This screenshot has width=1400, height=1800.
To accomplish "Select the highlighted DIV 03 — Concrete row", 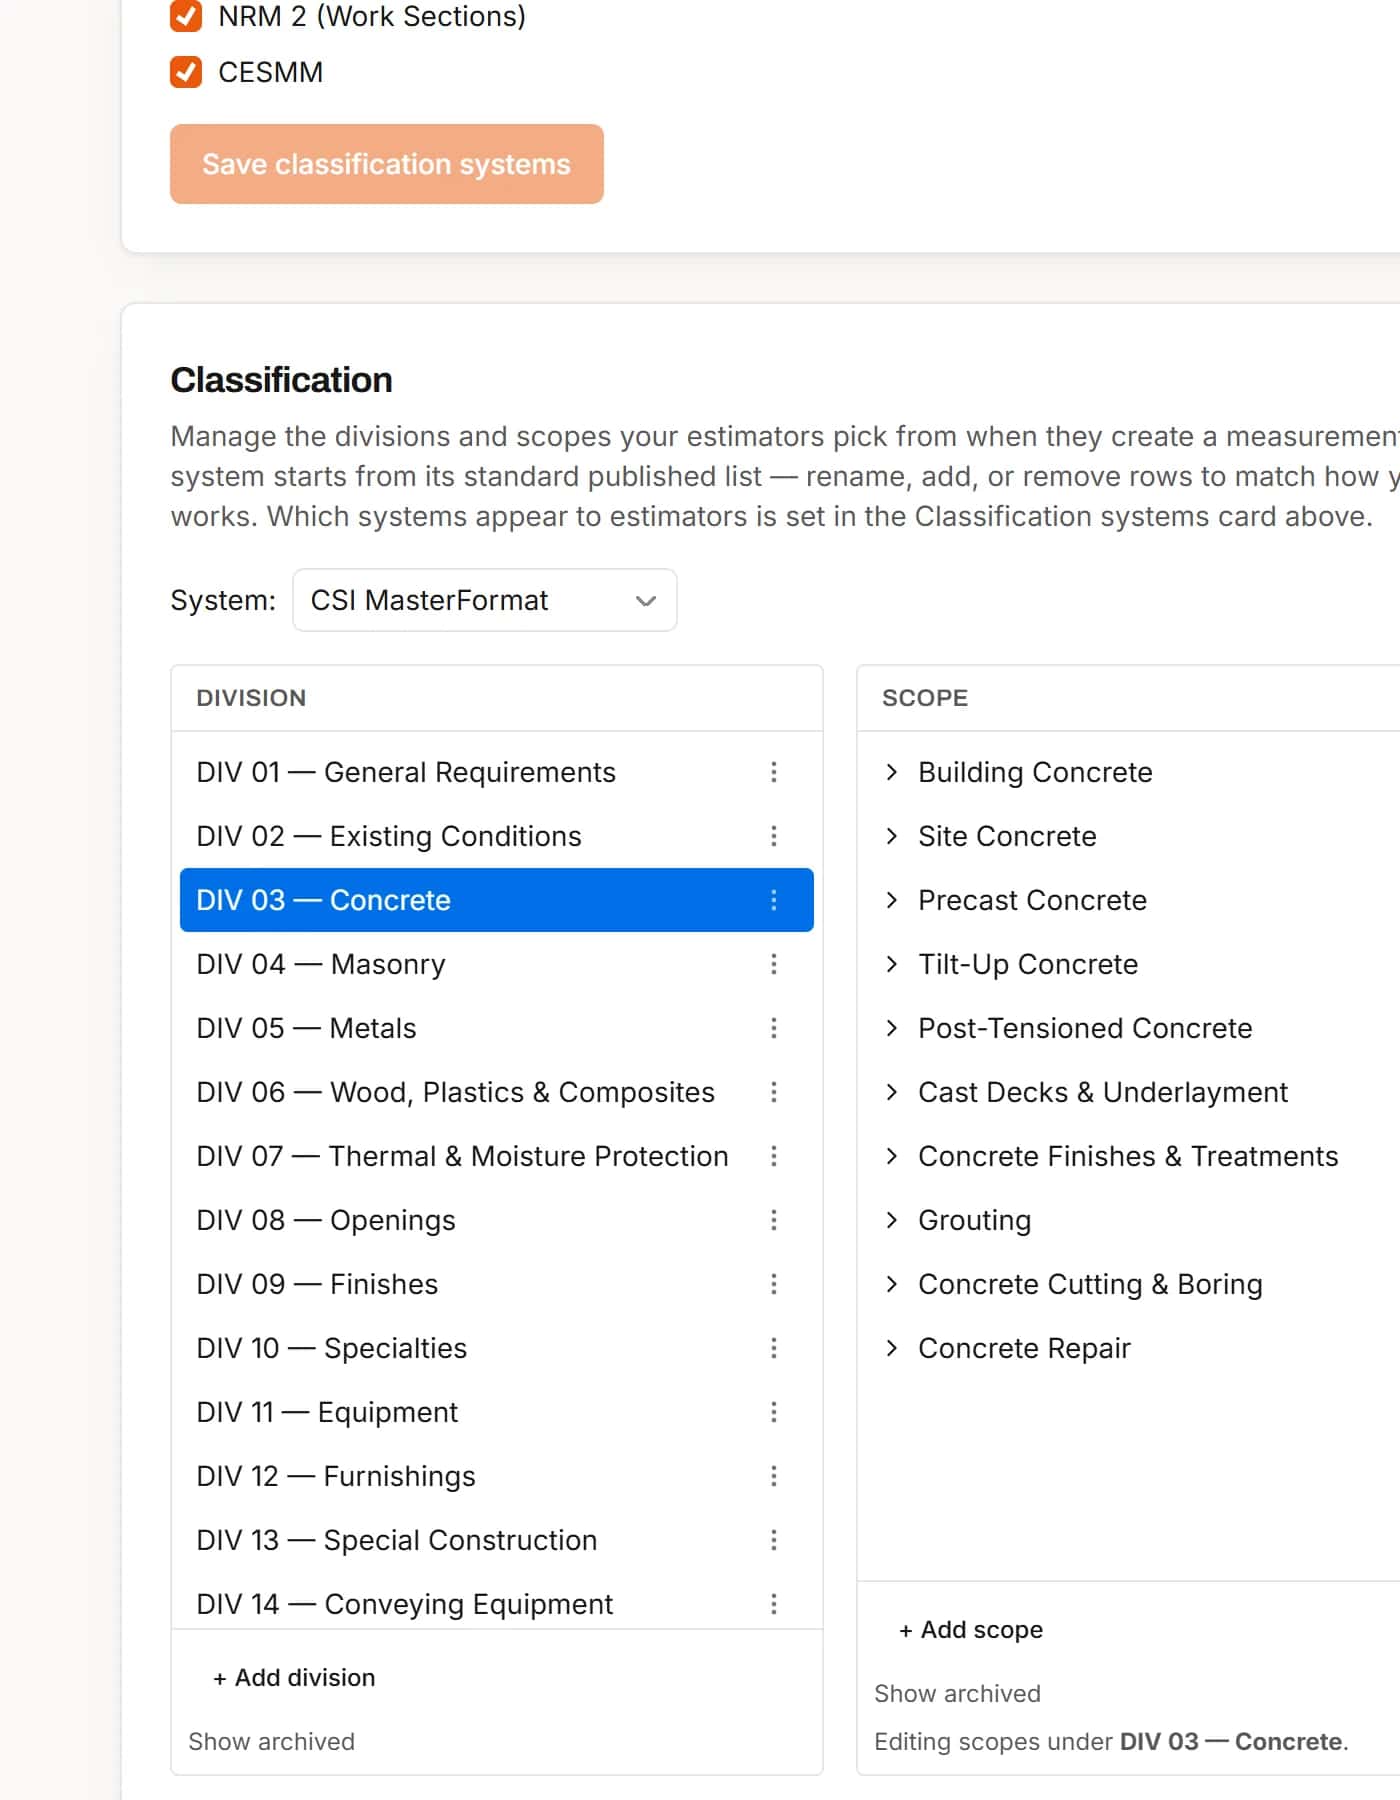I will [496, 900].
